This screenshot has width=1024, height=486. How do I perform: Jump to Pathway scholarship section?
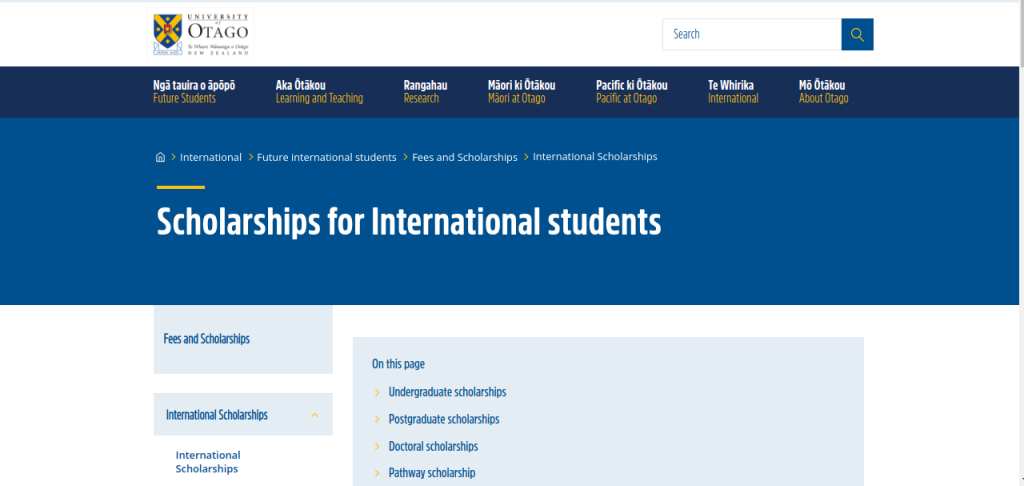point(432,473)
